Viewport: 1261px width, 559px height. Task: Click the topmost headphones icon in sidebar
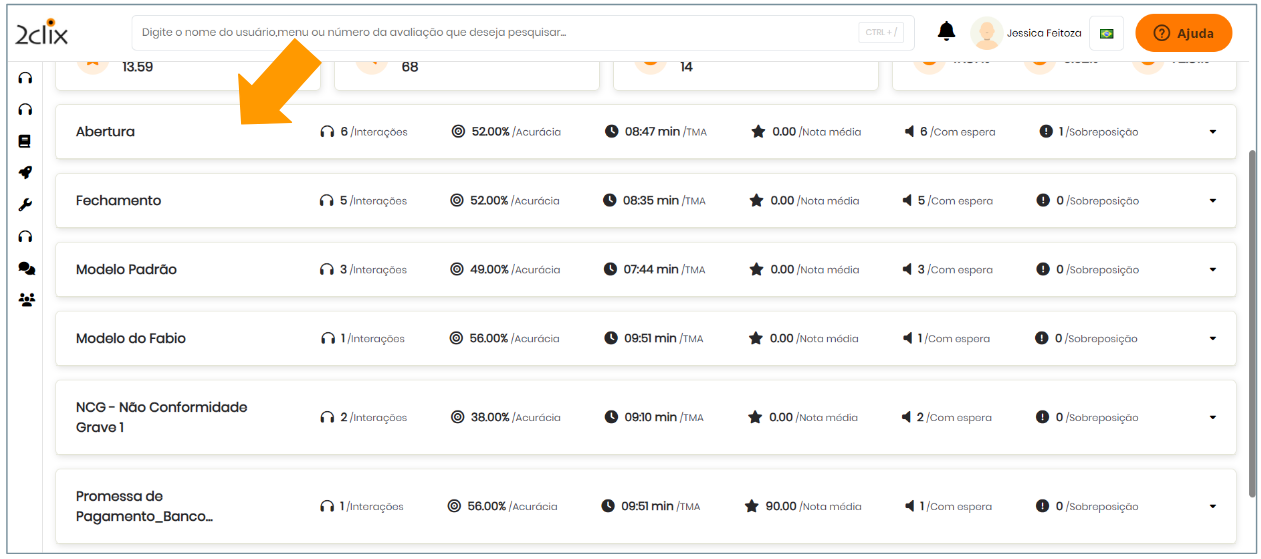pyautogui.click(x=25, y=78)
